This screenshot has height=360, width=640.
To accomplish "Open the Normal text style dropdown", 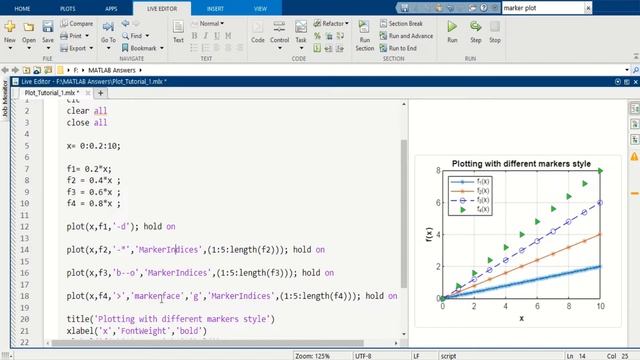I will point(209,24).
